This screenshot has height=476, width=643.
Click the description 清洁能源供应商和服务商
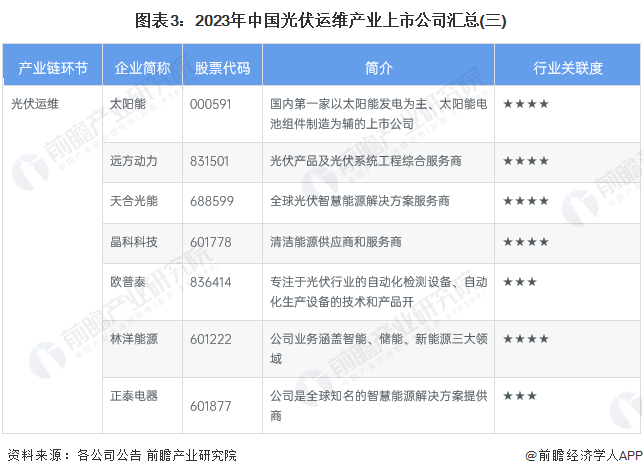[x=335, y=242]
